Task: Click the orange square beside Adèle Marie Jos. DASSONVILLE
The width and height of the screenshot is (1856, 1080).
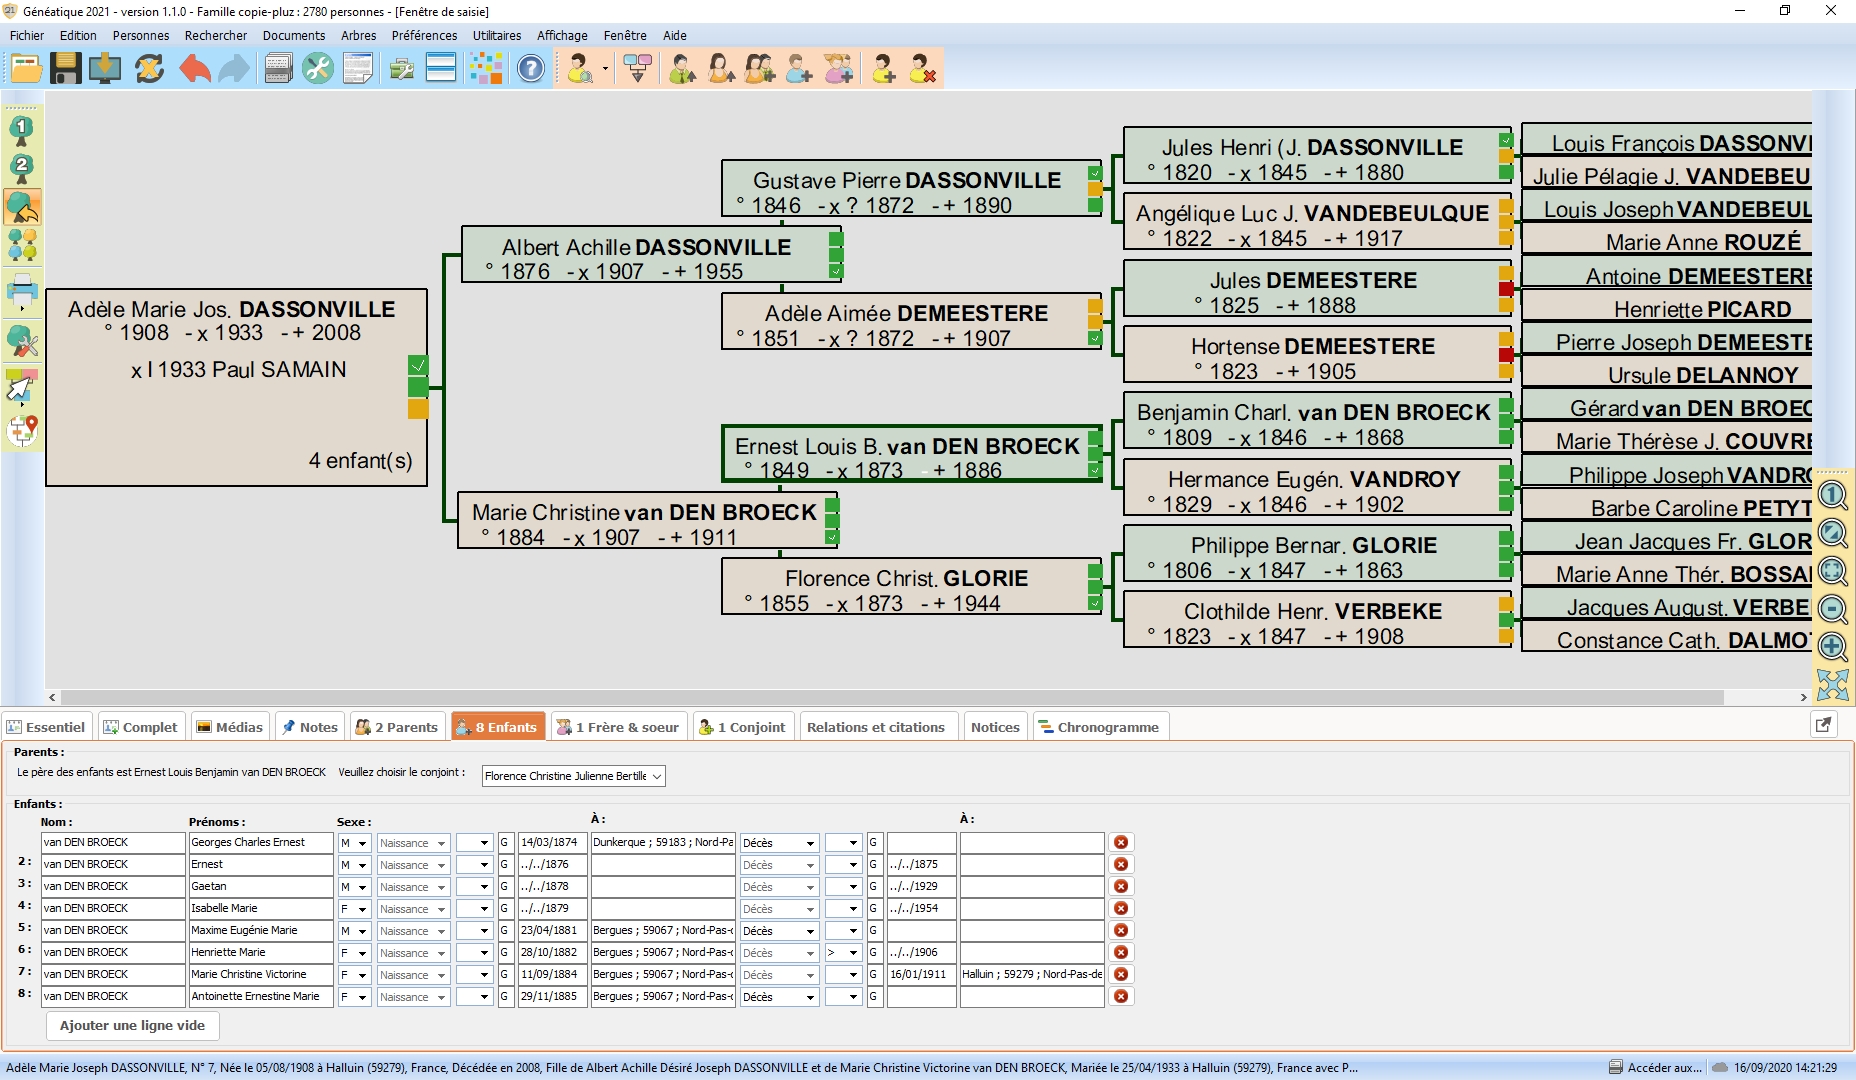Action: pos(418,409)
